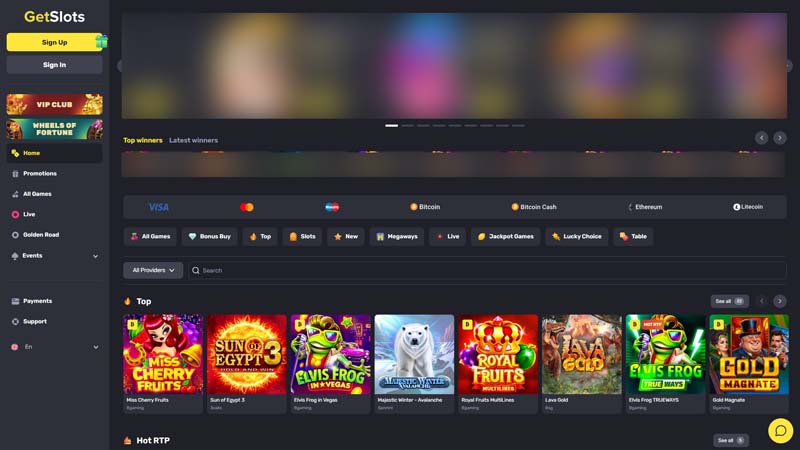Open Sun of Egypt 3 game

(x=246, y=363)
